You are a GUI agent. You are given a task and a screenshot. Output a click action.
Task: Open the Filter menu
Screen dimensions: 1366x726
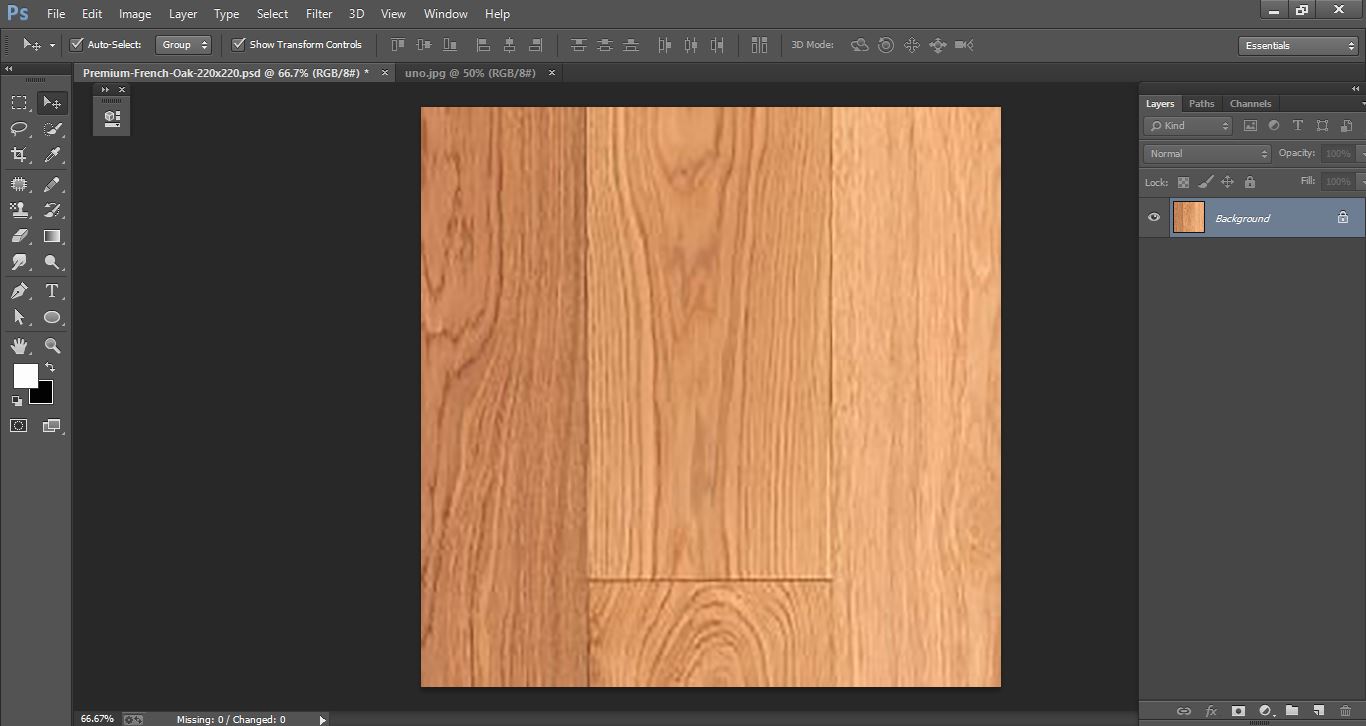318,13
